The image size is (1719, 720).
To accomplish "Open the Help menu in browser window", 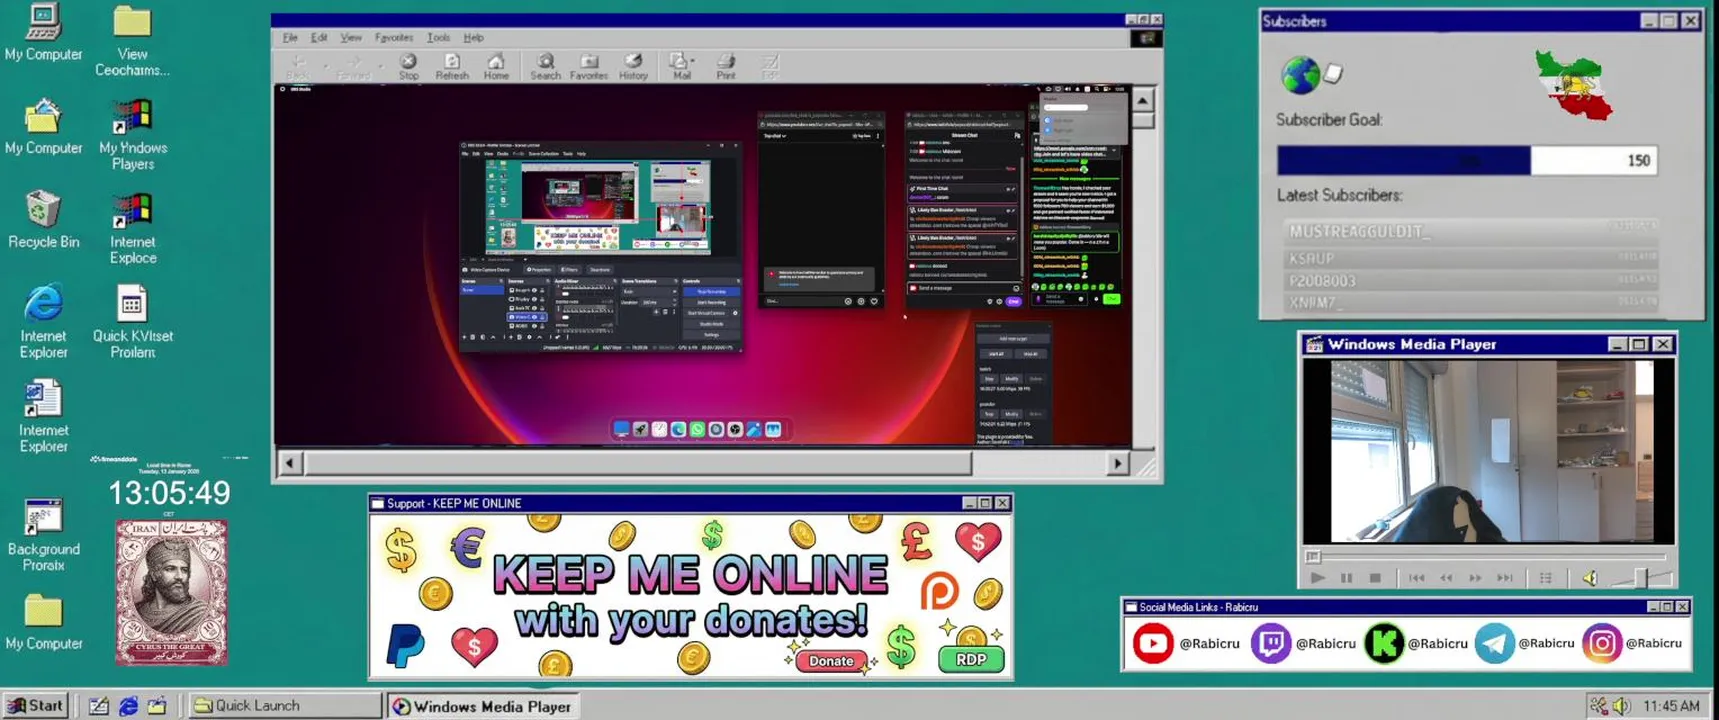I will click(x=474, y=38).
